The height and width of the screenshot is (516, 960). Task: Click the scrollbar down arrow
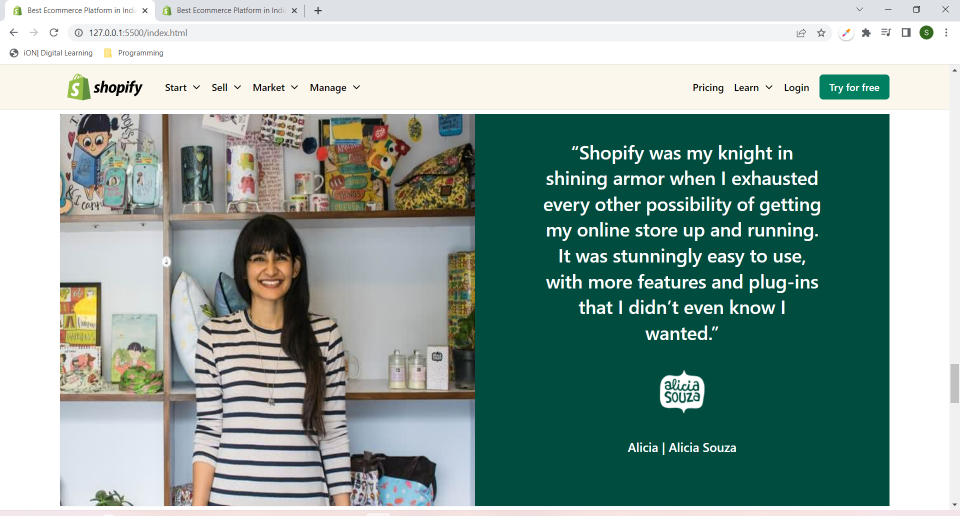[x=954, y=506]
